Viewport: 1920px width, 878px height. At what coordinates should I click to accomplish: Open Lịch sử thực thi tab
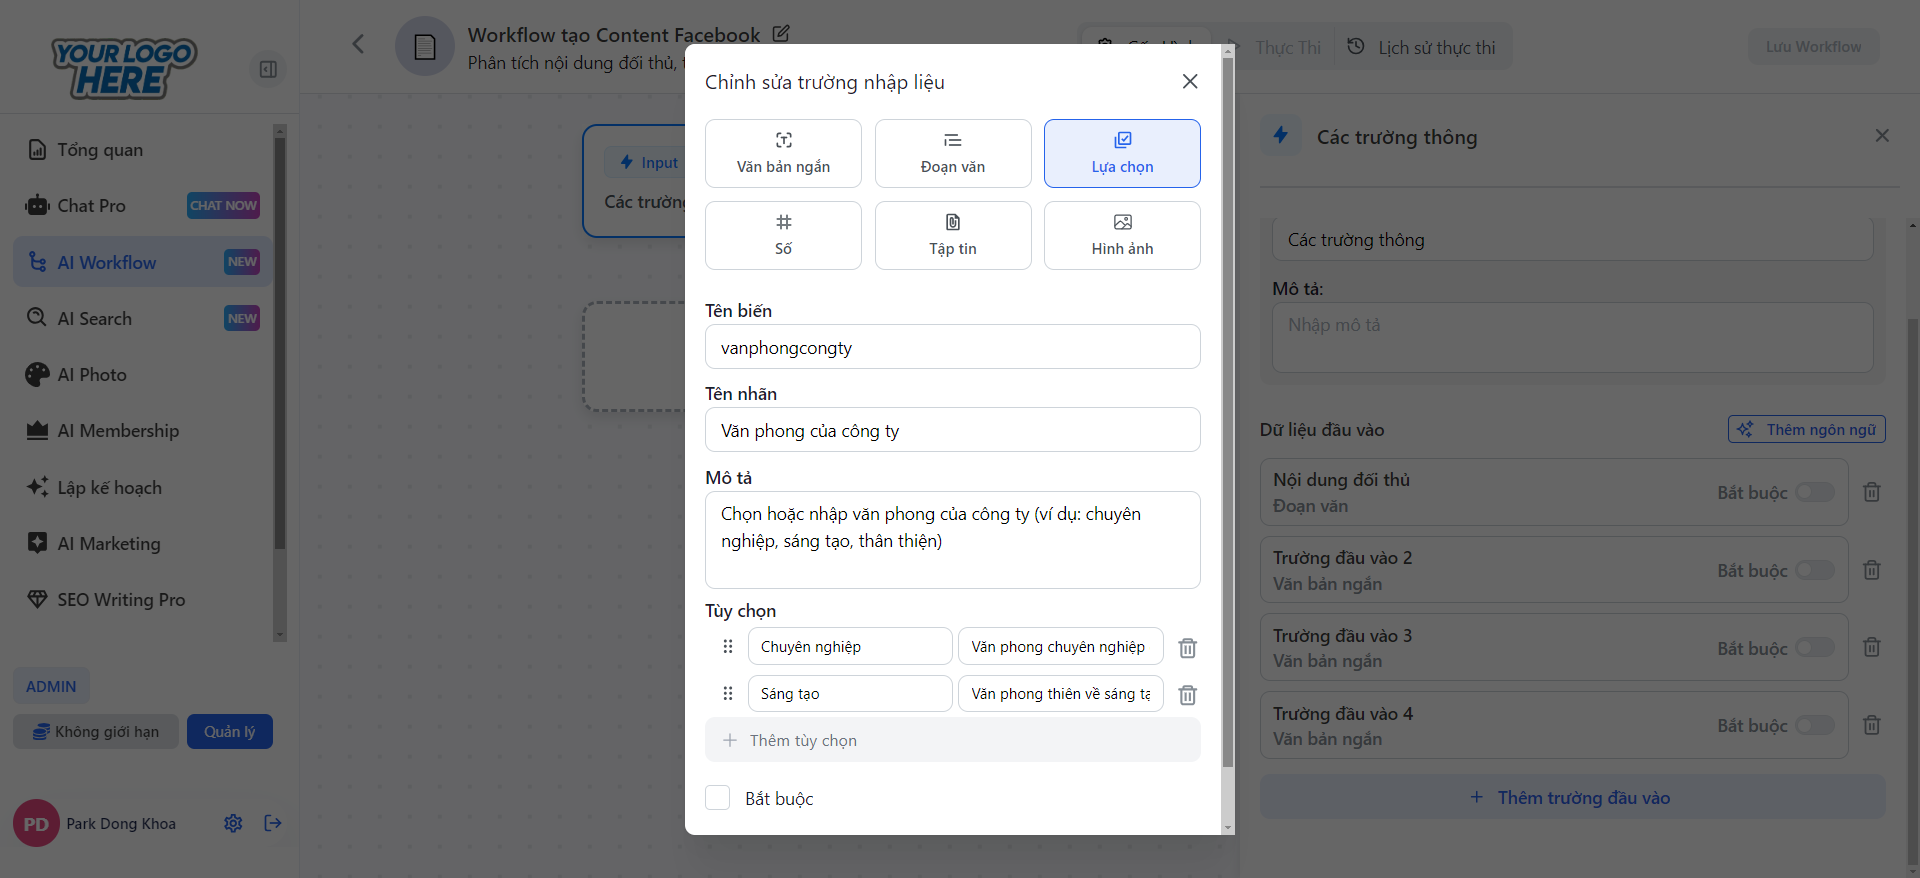point(1422,47)
